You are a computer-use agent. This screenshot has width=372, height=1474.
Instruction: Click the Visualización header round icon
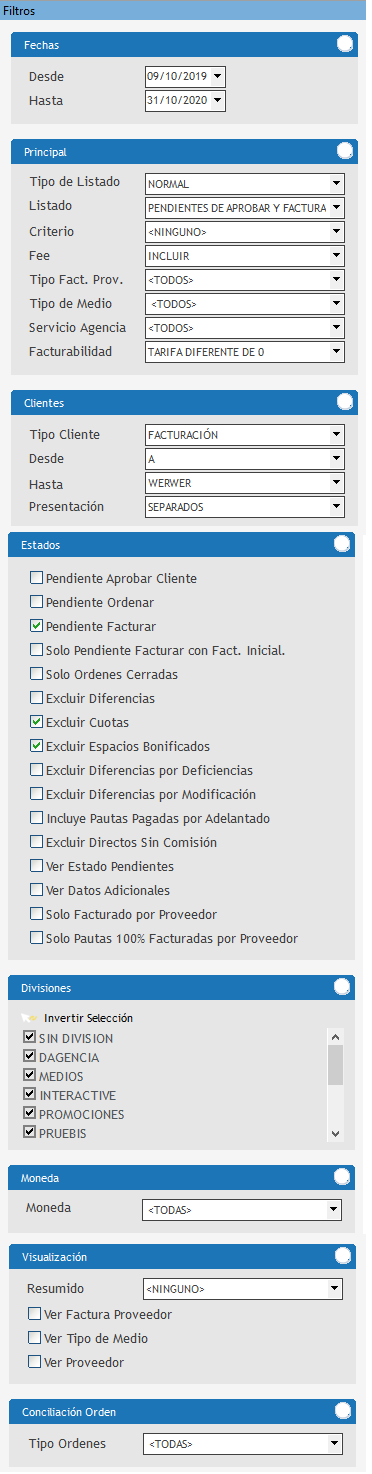(342, 1256)
